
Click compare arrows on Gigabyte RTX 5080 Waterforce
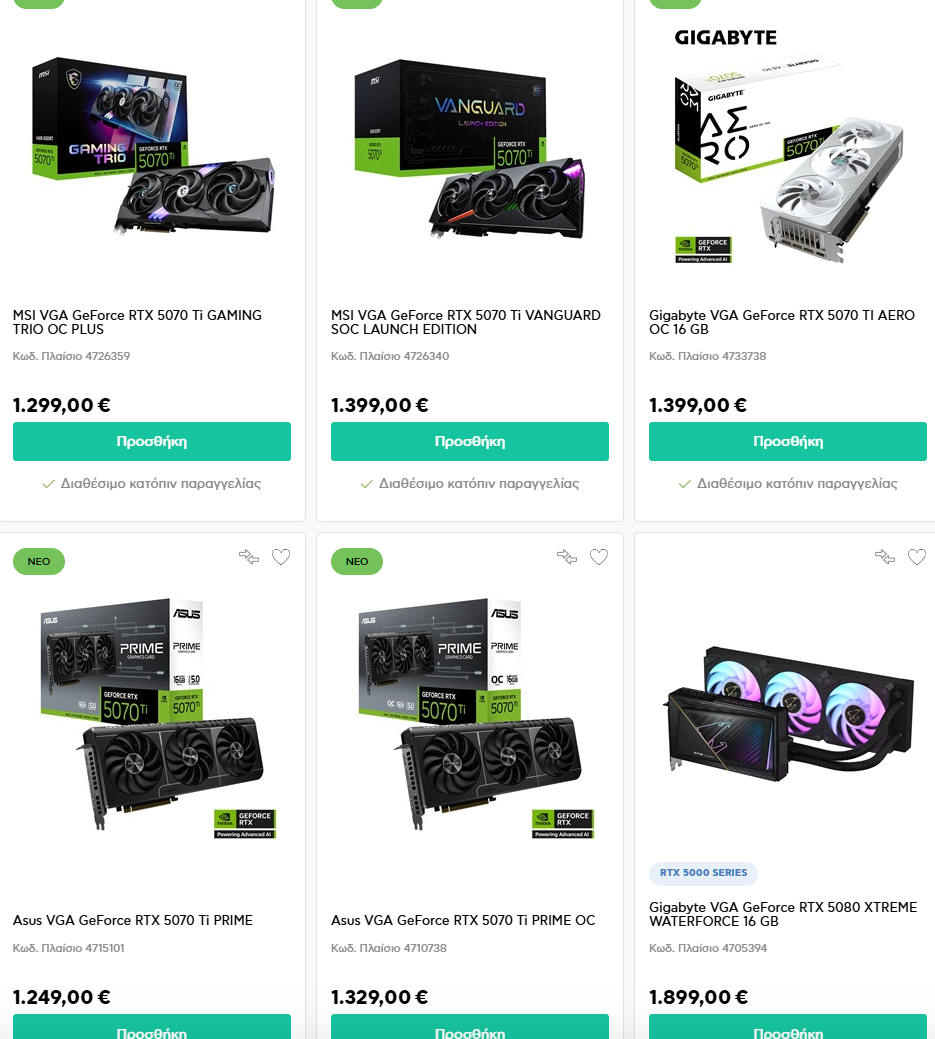point(885,557)
